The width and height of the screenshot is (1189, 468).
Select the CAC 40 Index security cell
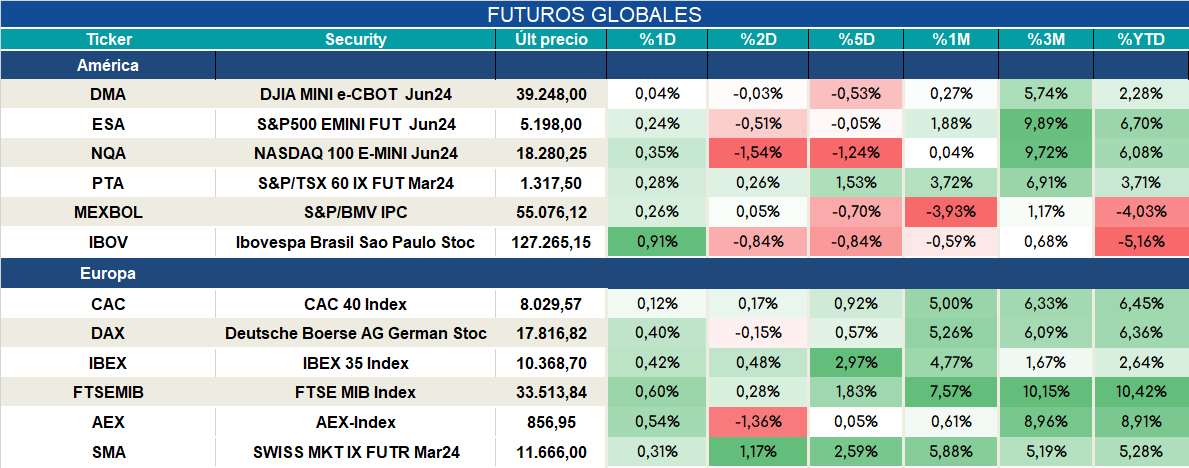(356, 304)
